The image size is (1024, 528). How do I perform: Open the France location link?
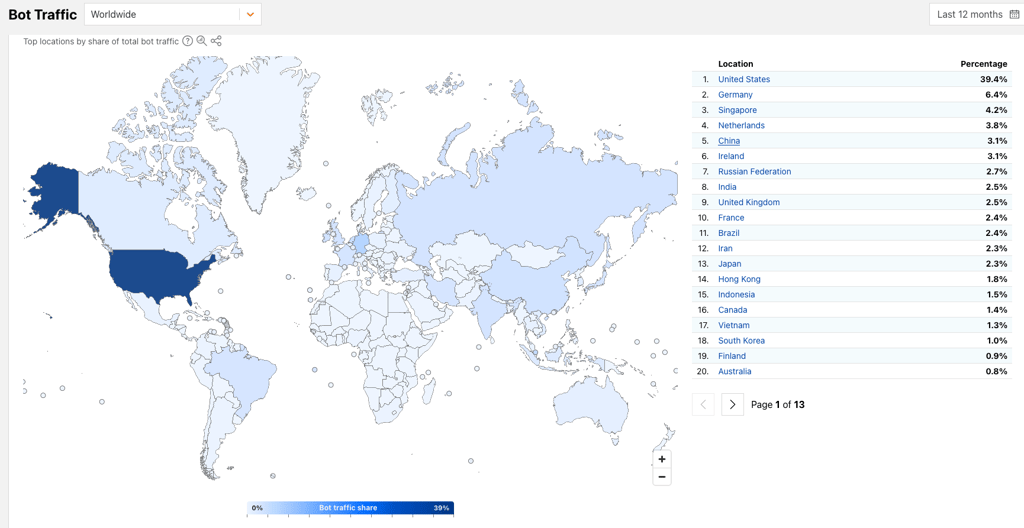[x=731, y=218]
